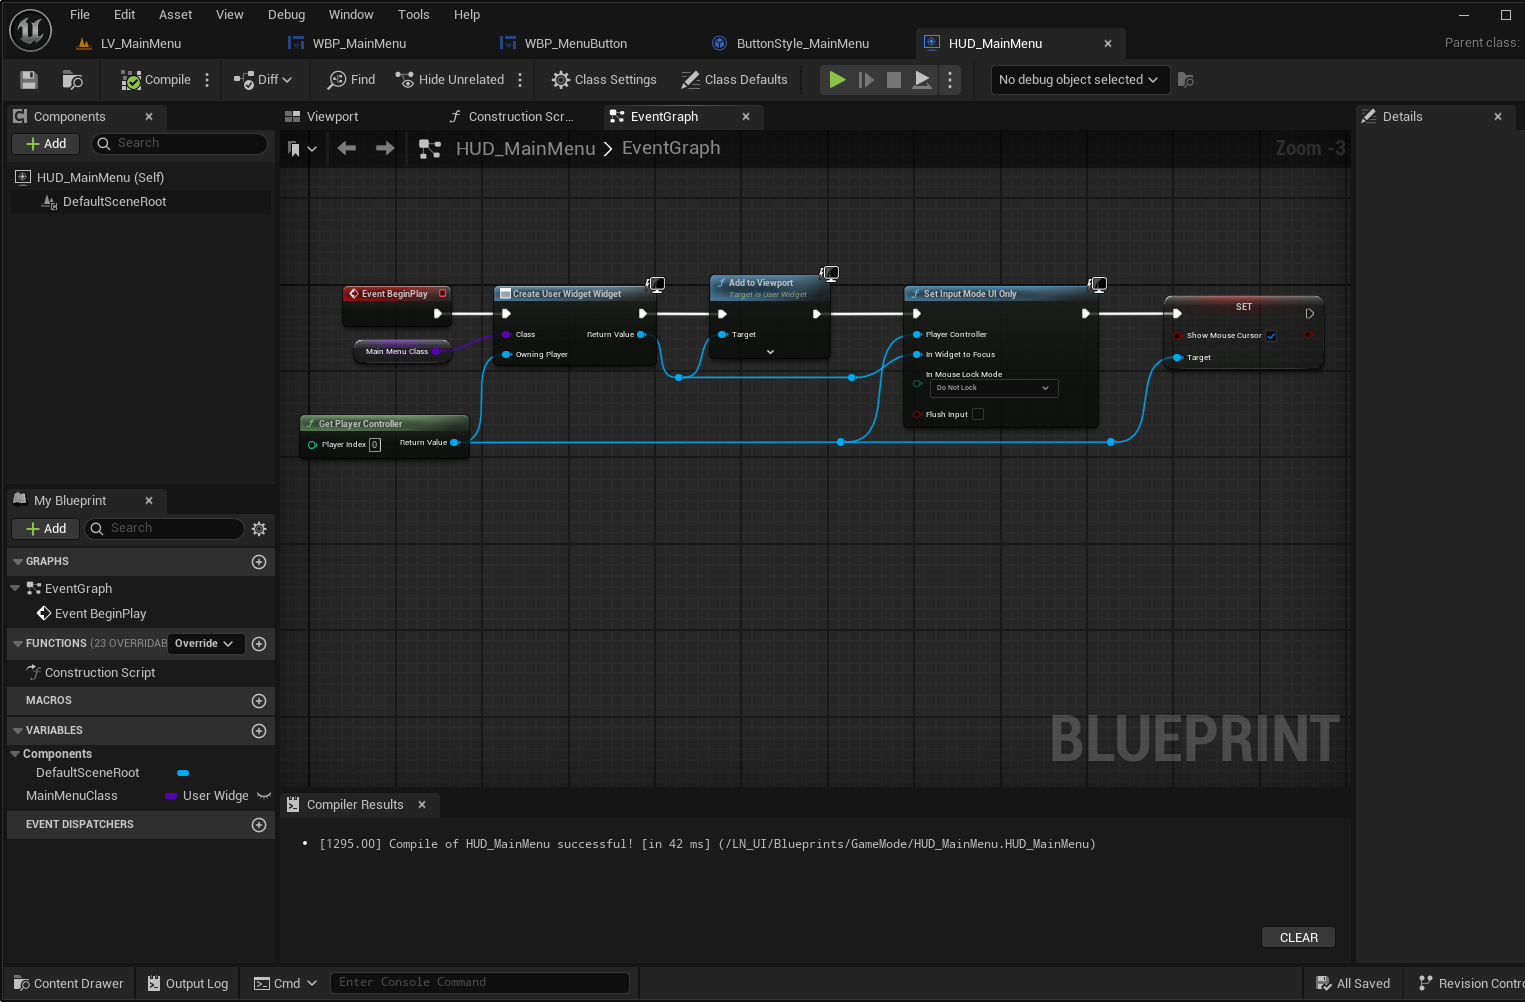This screenshot has width=1525, height=1002.
Task: Open the Content Drawer
Action: (69, 984)
